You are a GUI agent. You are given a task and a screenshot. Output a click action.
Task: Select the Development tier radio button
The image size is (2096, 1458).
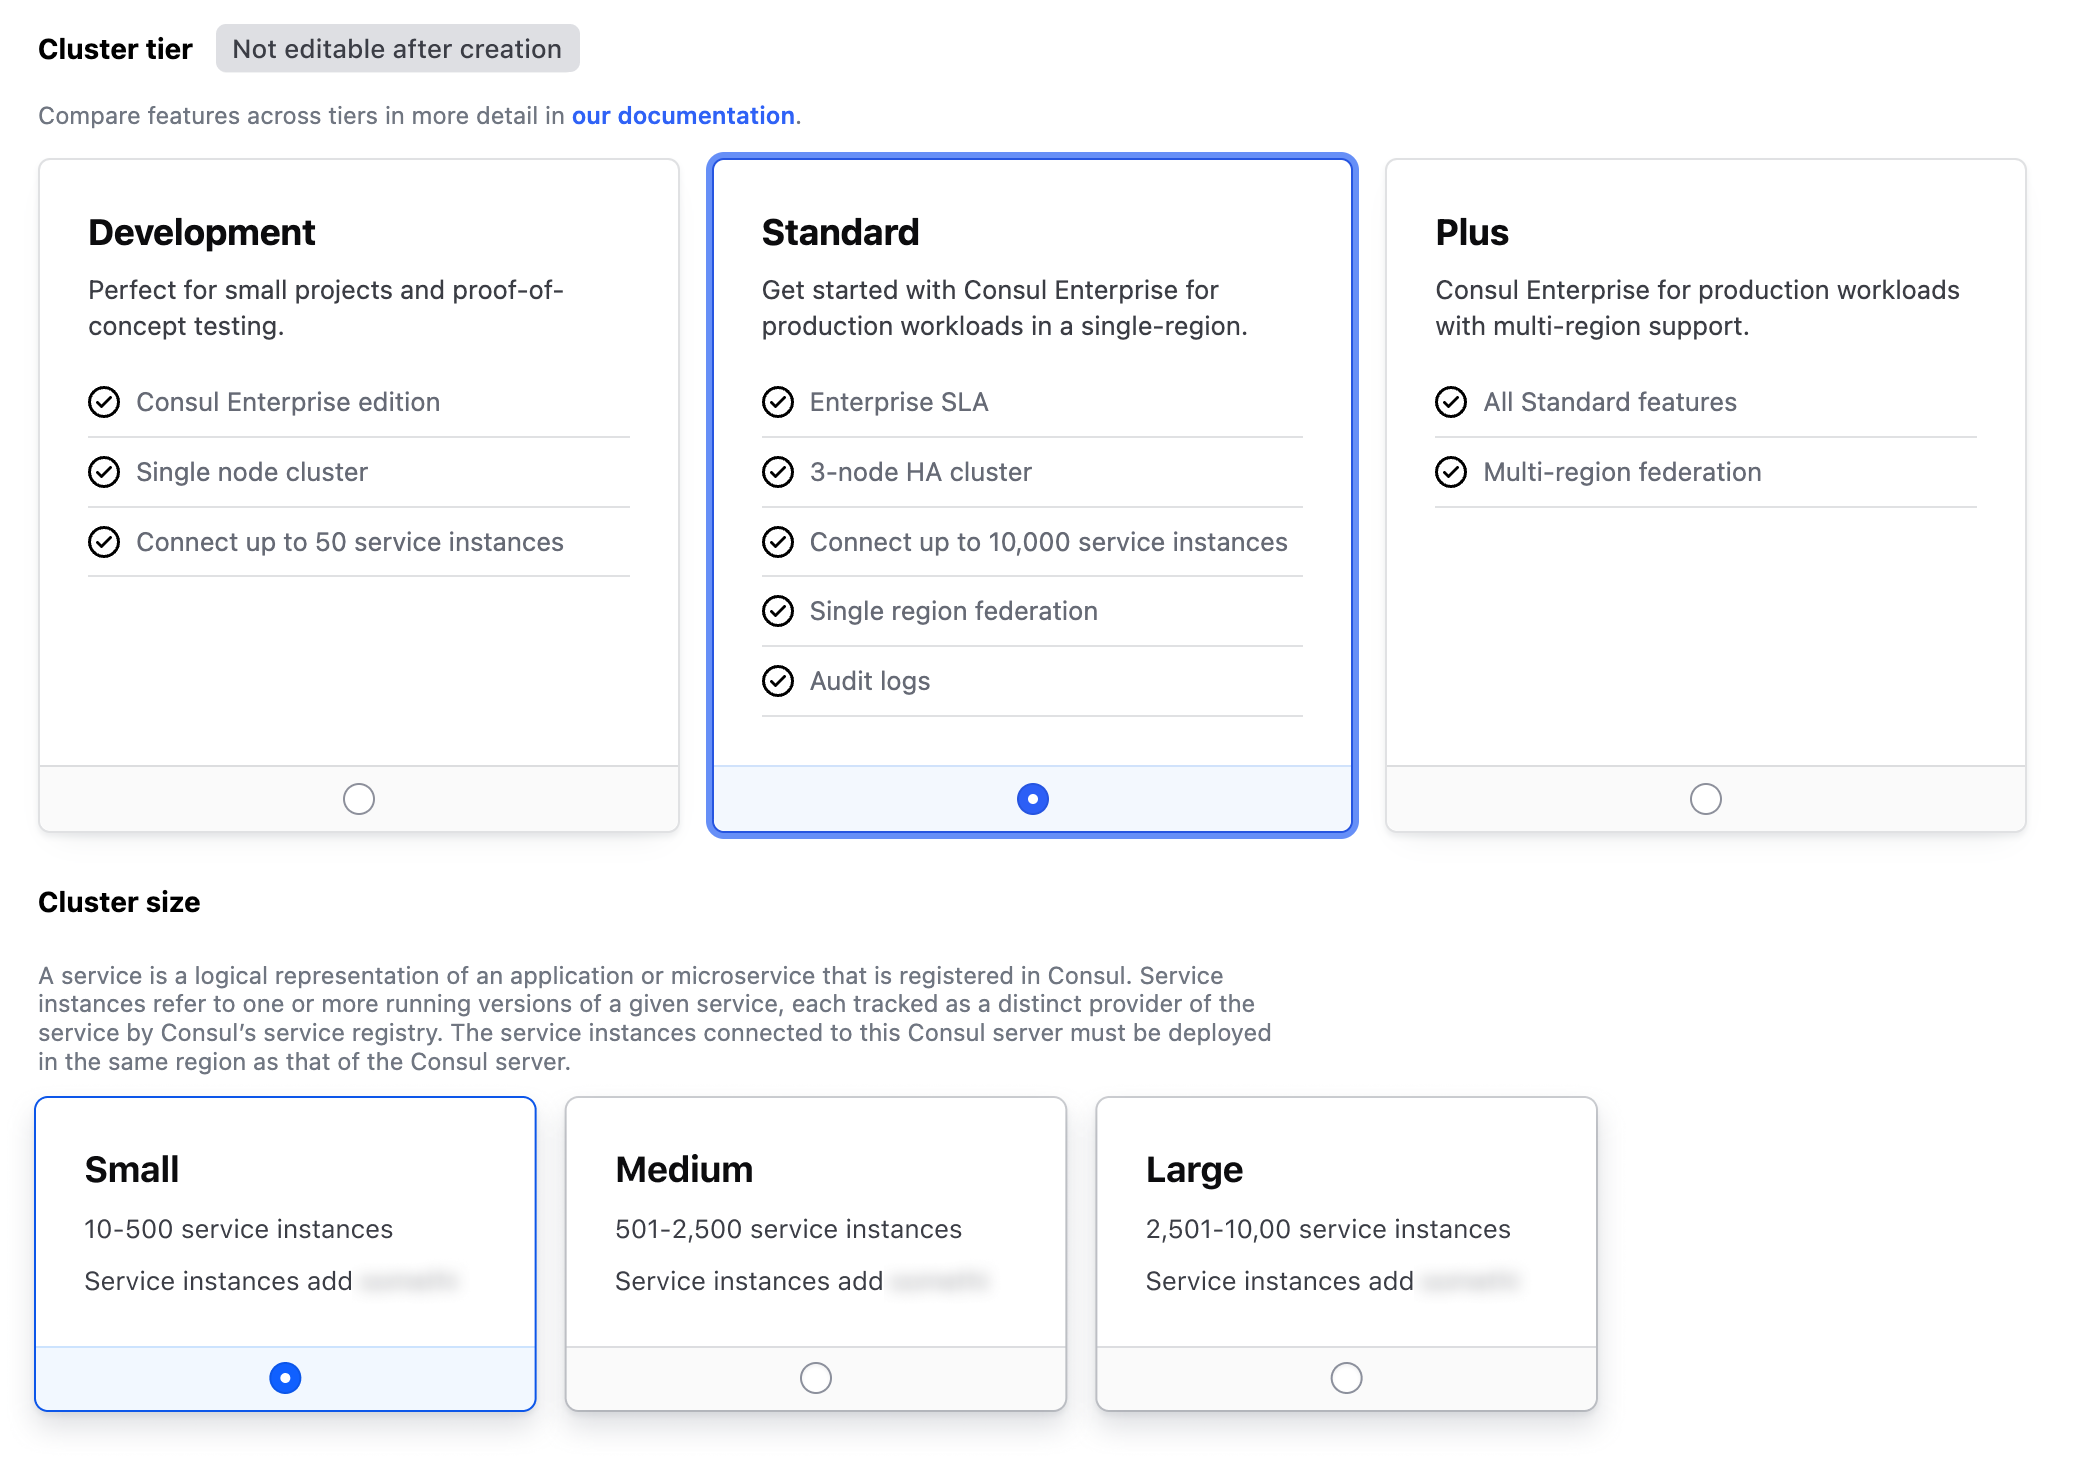[359, 799]
